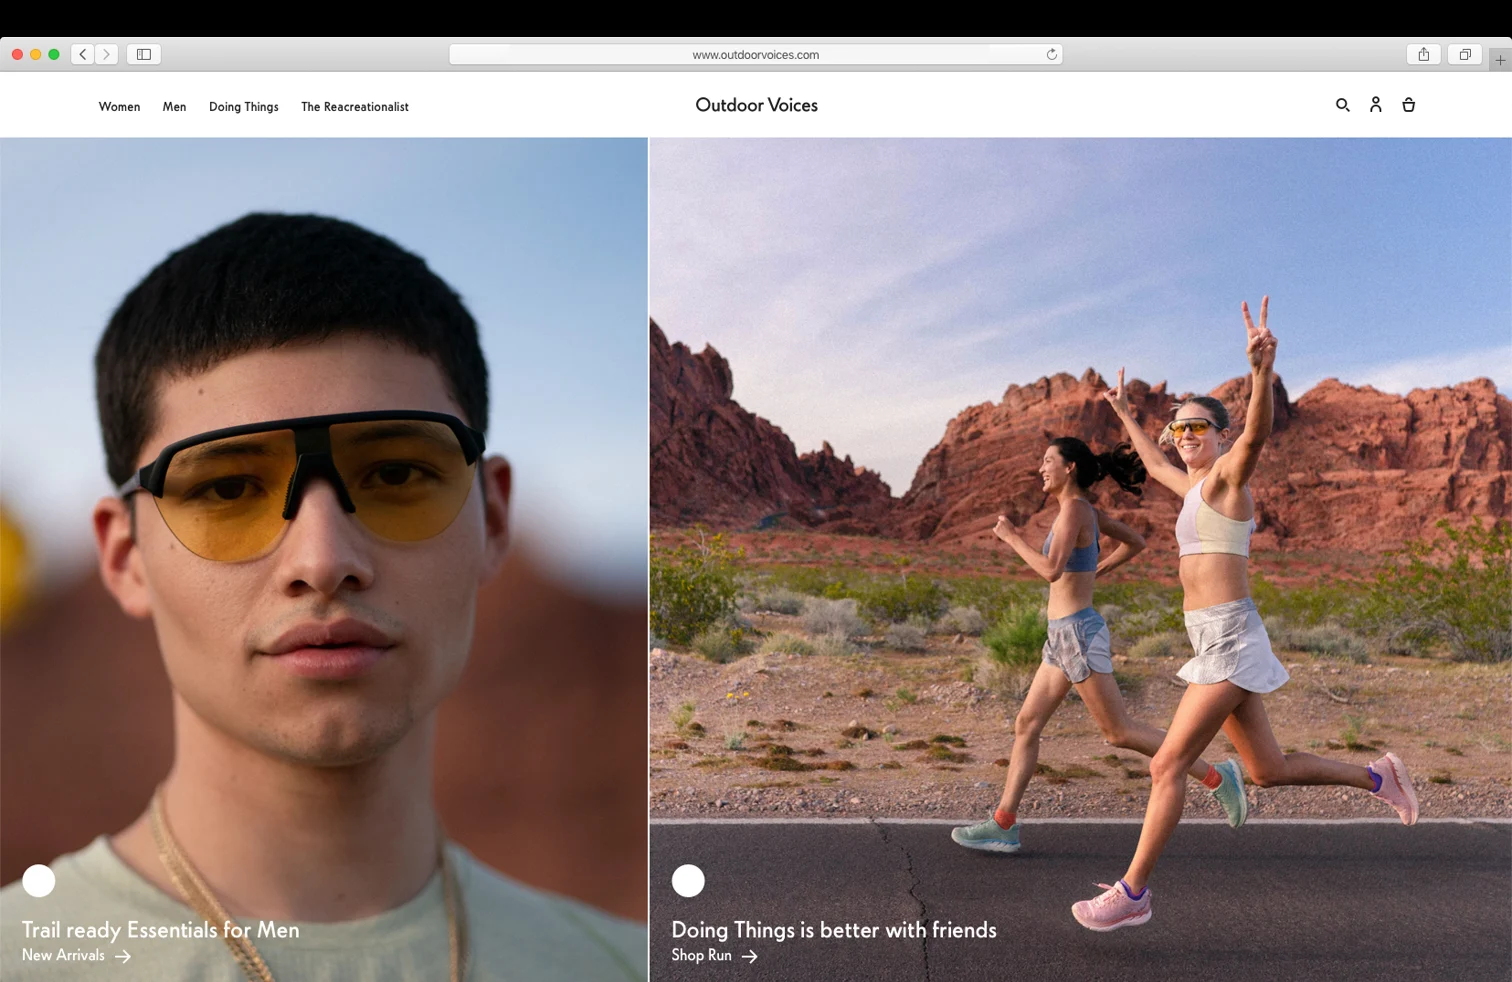Reload the page with the refresh icon

click(1051, 54)
